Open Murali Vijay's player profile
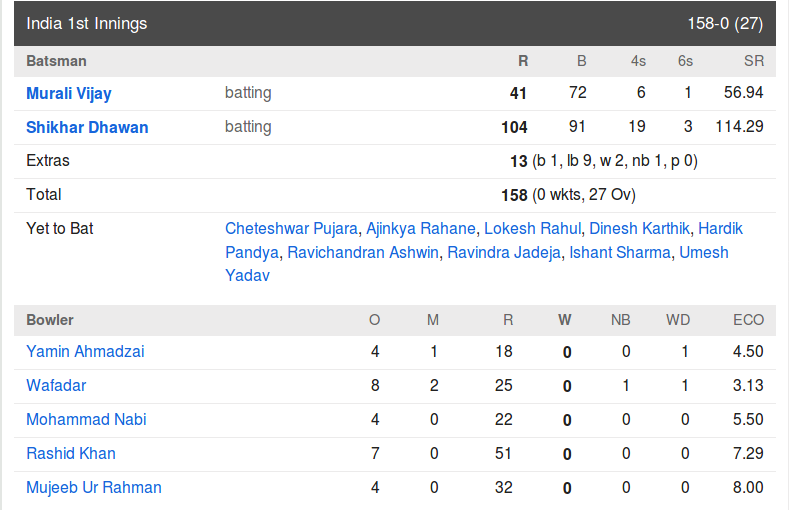795x510 pixels. tap(68, 94)
